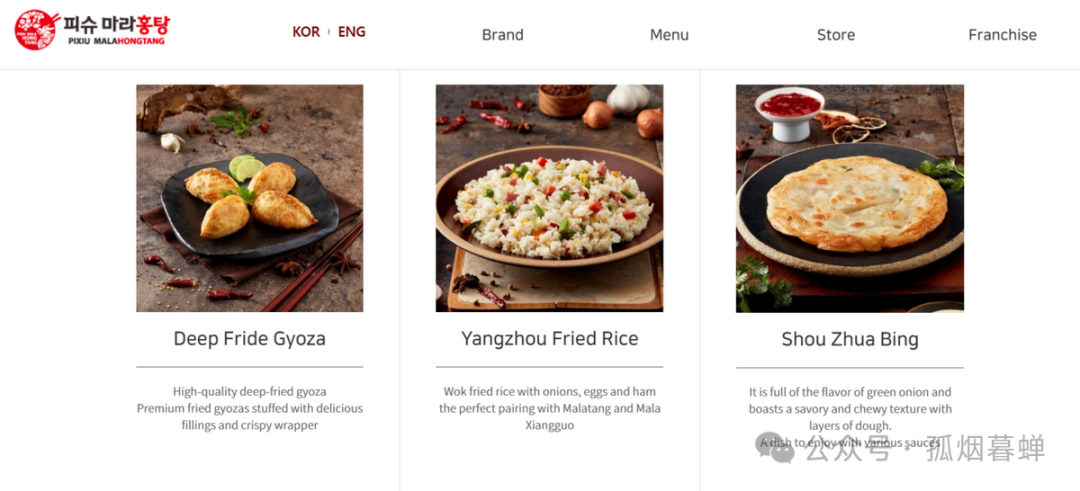Open the Franchise navigation item

point(1002,34)
